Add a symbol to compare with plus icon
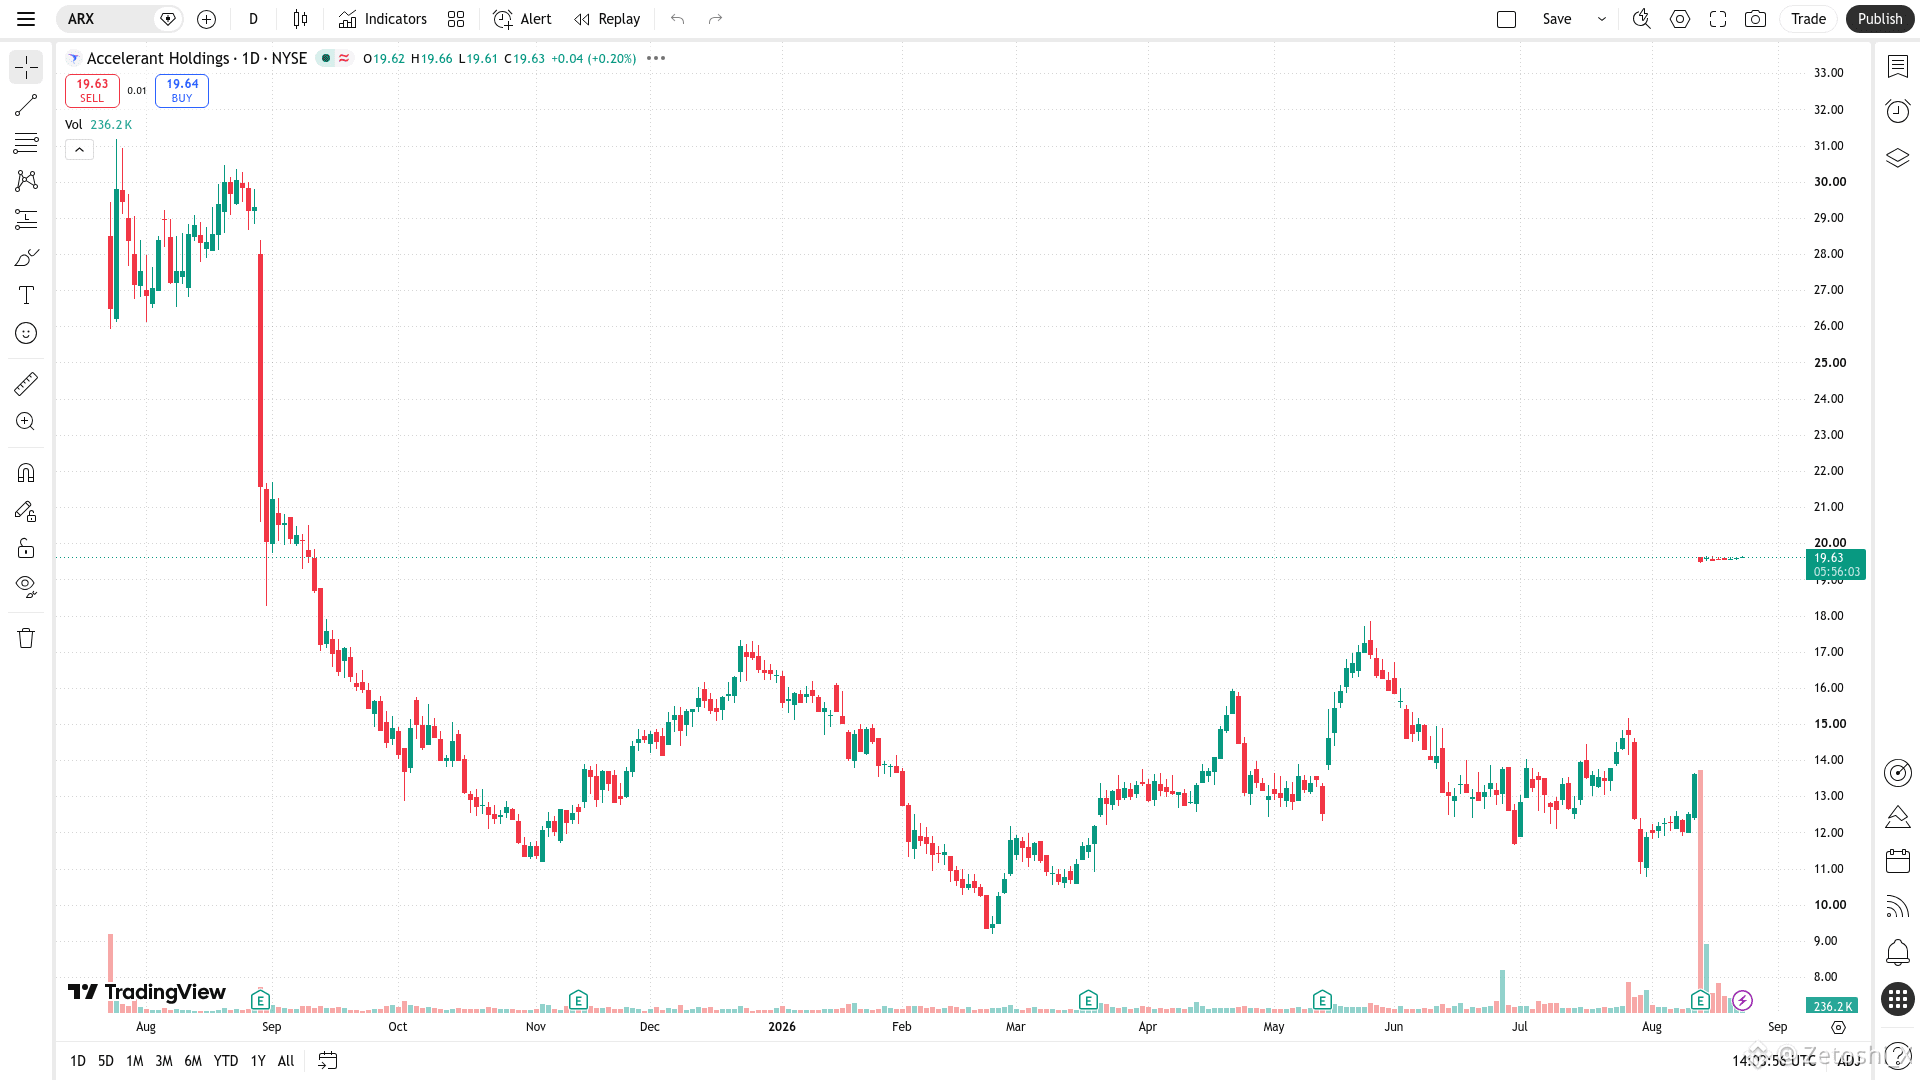The width and height of the screenshot is (1920, 1080). coord(207,19)
